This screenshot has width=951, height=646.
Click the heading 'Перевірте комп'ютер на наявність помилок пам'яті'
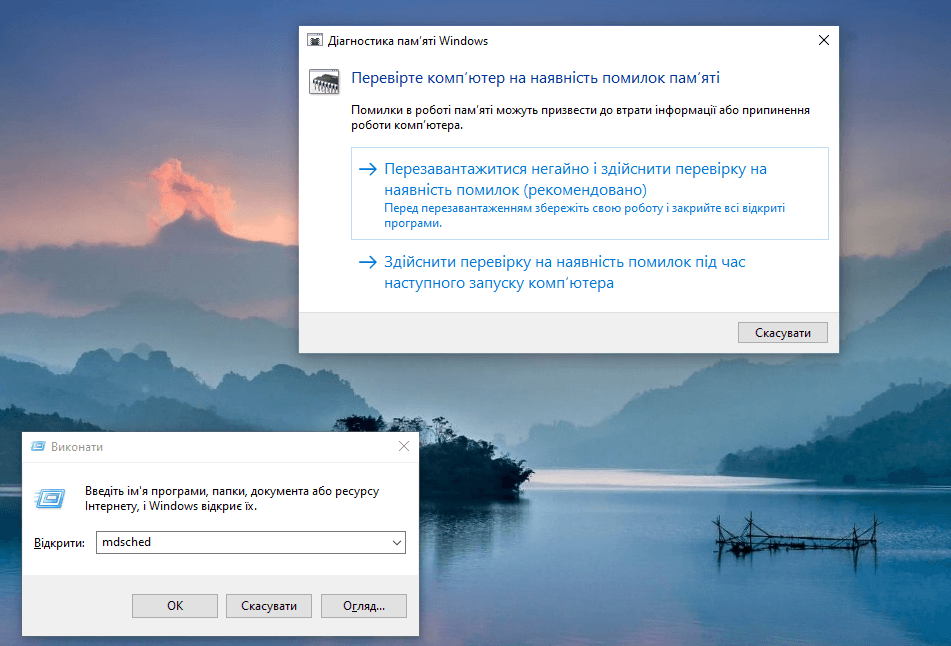pyautogui.click(x=536, y=78)
